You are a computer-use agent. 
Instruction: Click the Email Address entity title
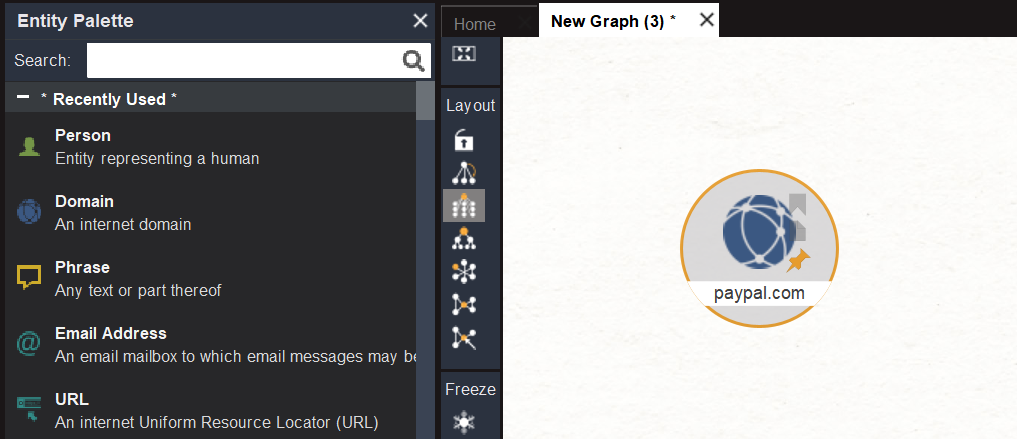[111, 333]
